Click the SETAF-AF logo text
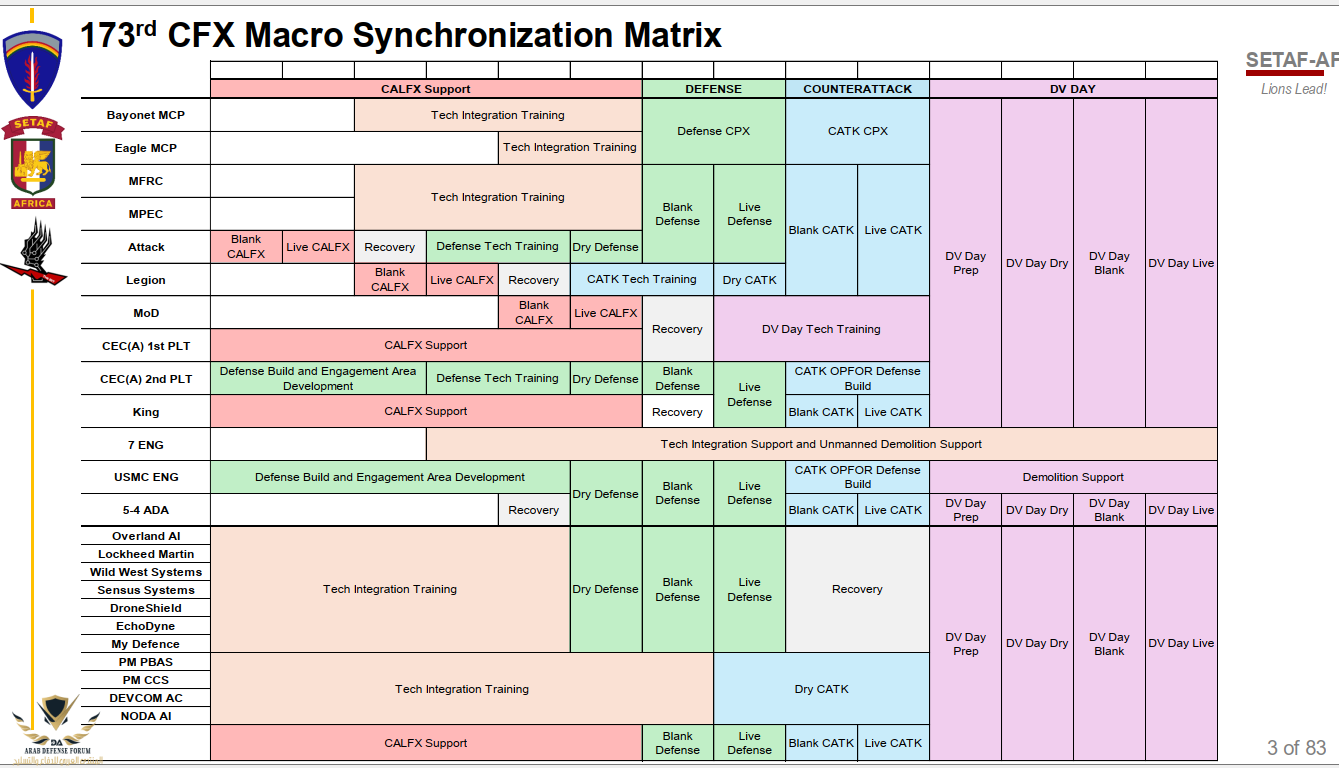1339x768 pixels. [x=1291, y=61]
